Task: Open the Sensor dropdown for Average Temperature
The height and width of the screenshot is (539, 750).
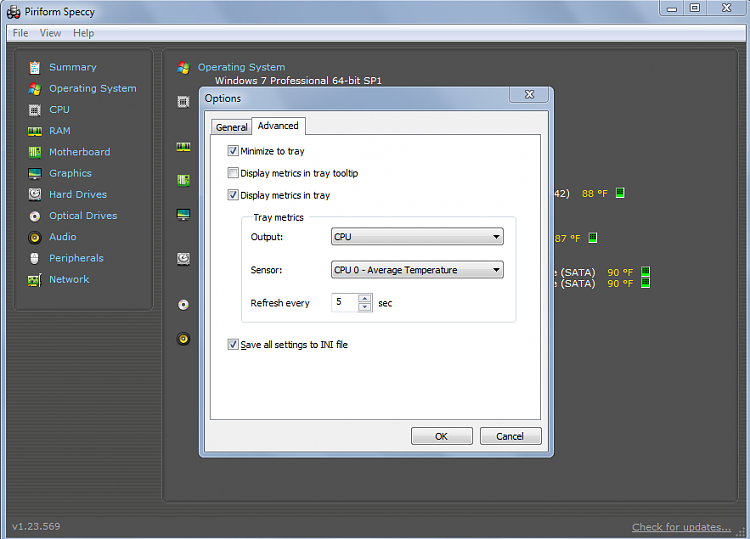Action: 417,270
